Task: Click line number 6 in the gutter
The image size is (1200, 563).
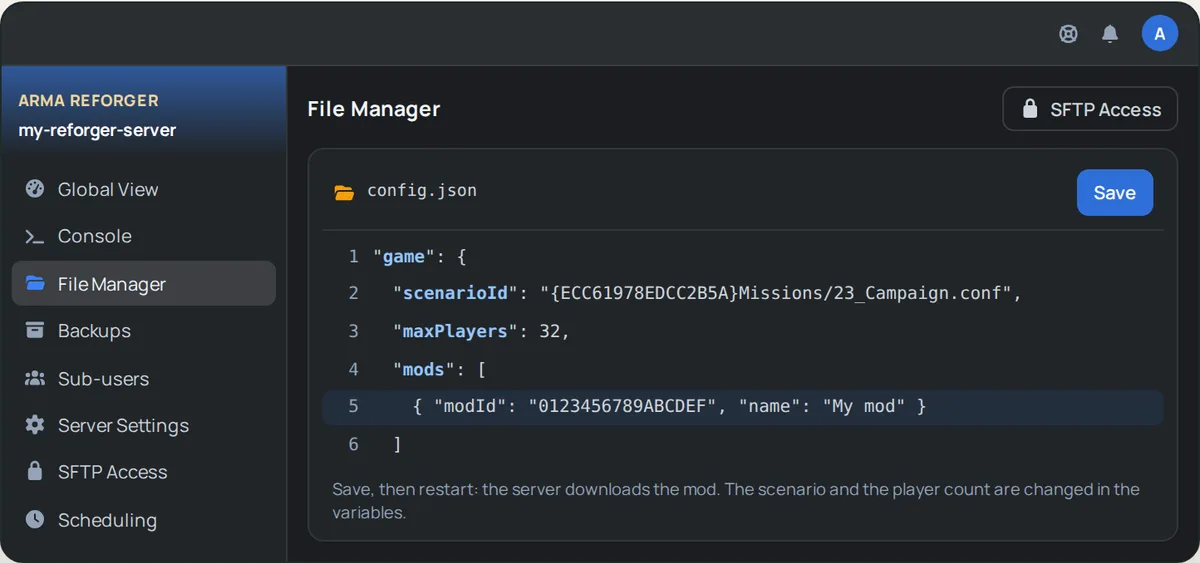Action: point(353,445)
